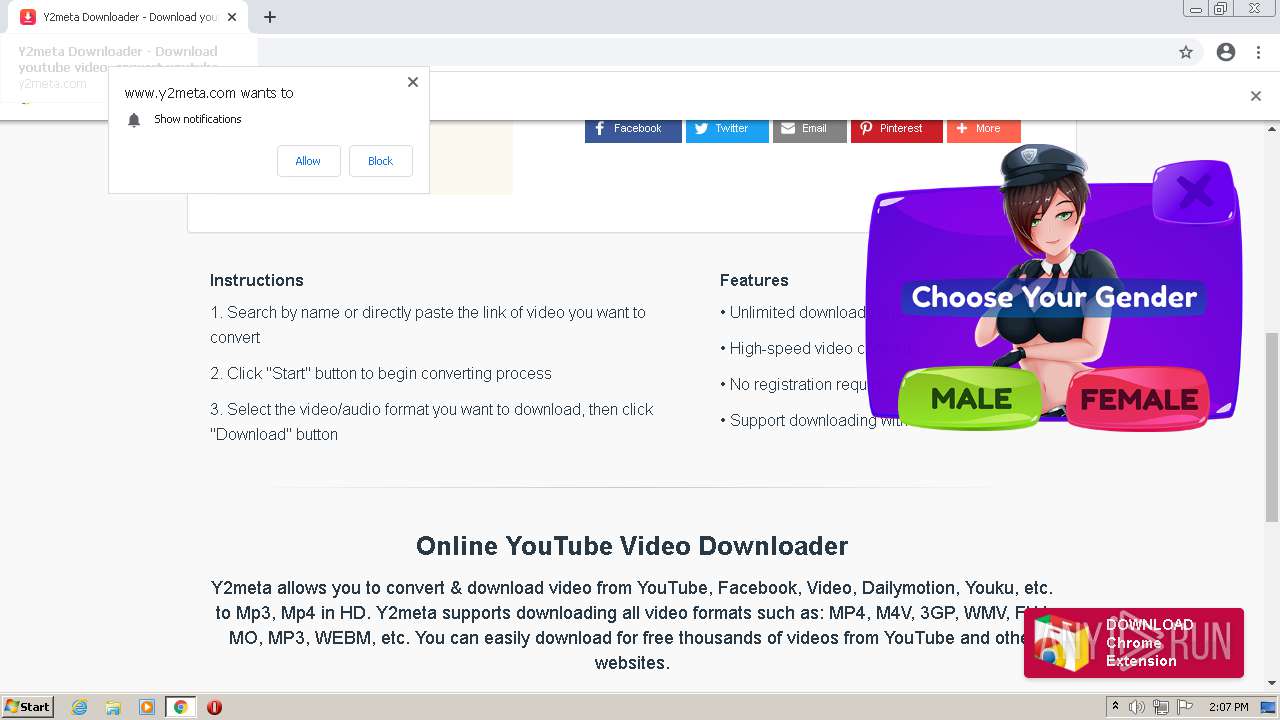Click the Features heading
Screen dimensions: 1280x720
click(x=754, y=280)
